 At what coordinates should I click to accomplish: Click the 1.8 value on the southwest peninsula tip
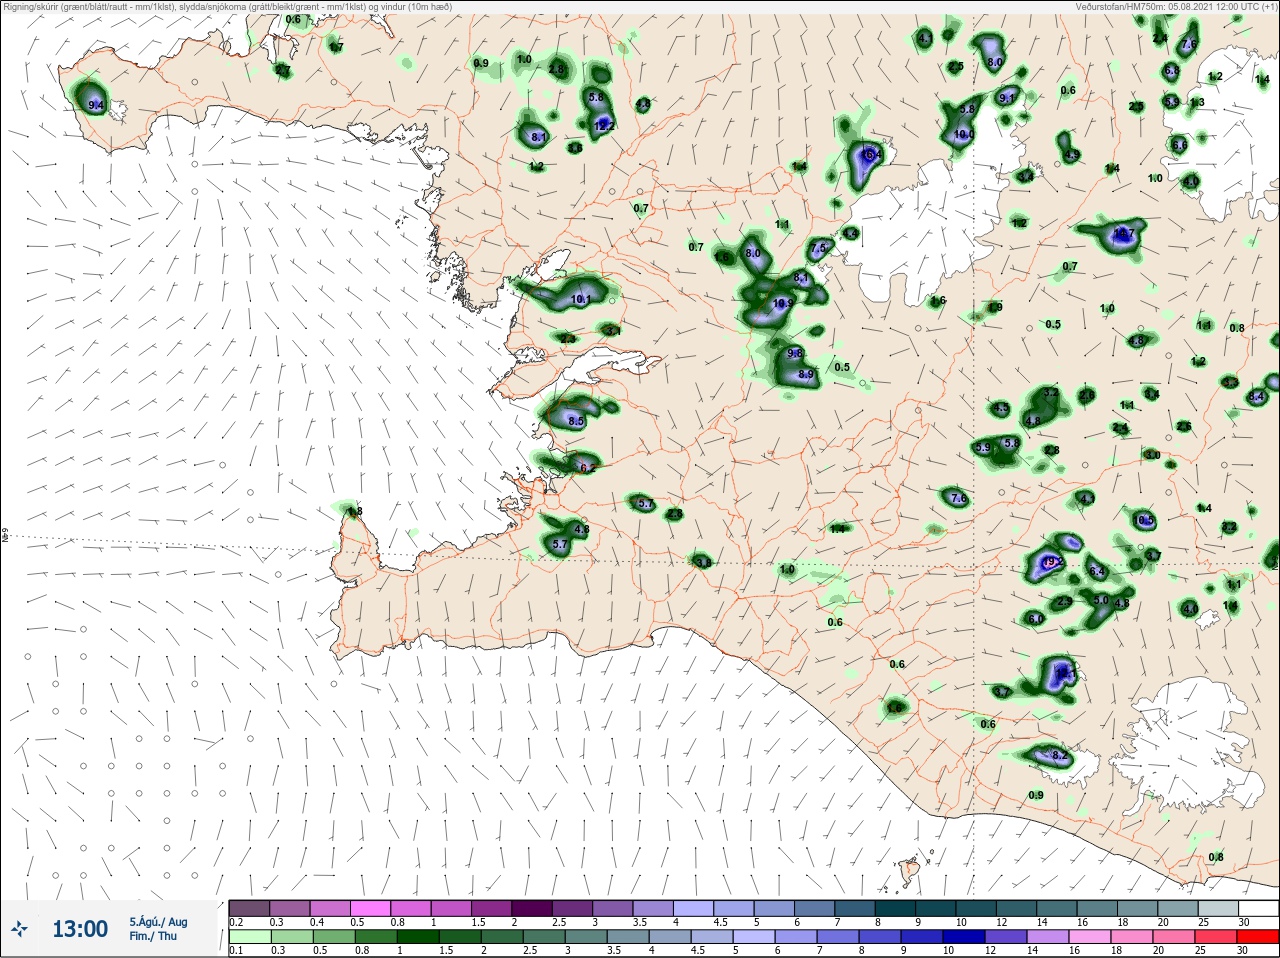[x=354, y=511]
